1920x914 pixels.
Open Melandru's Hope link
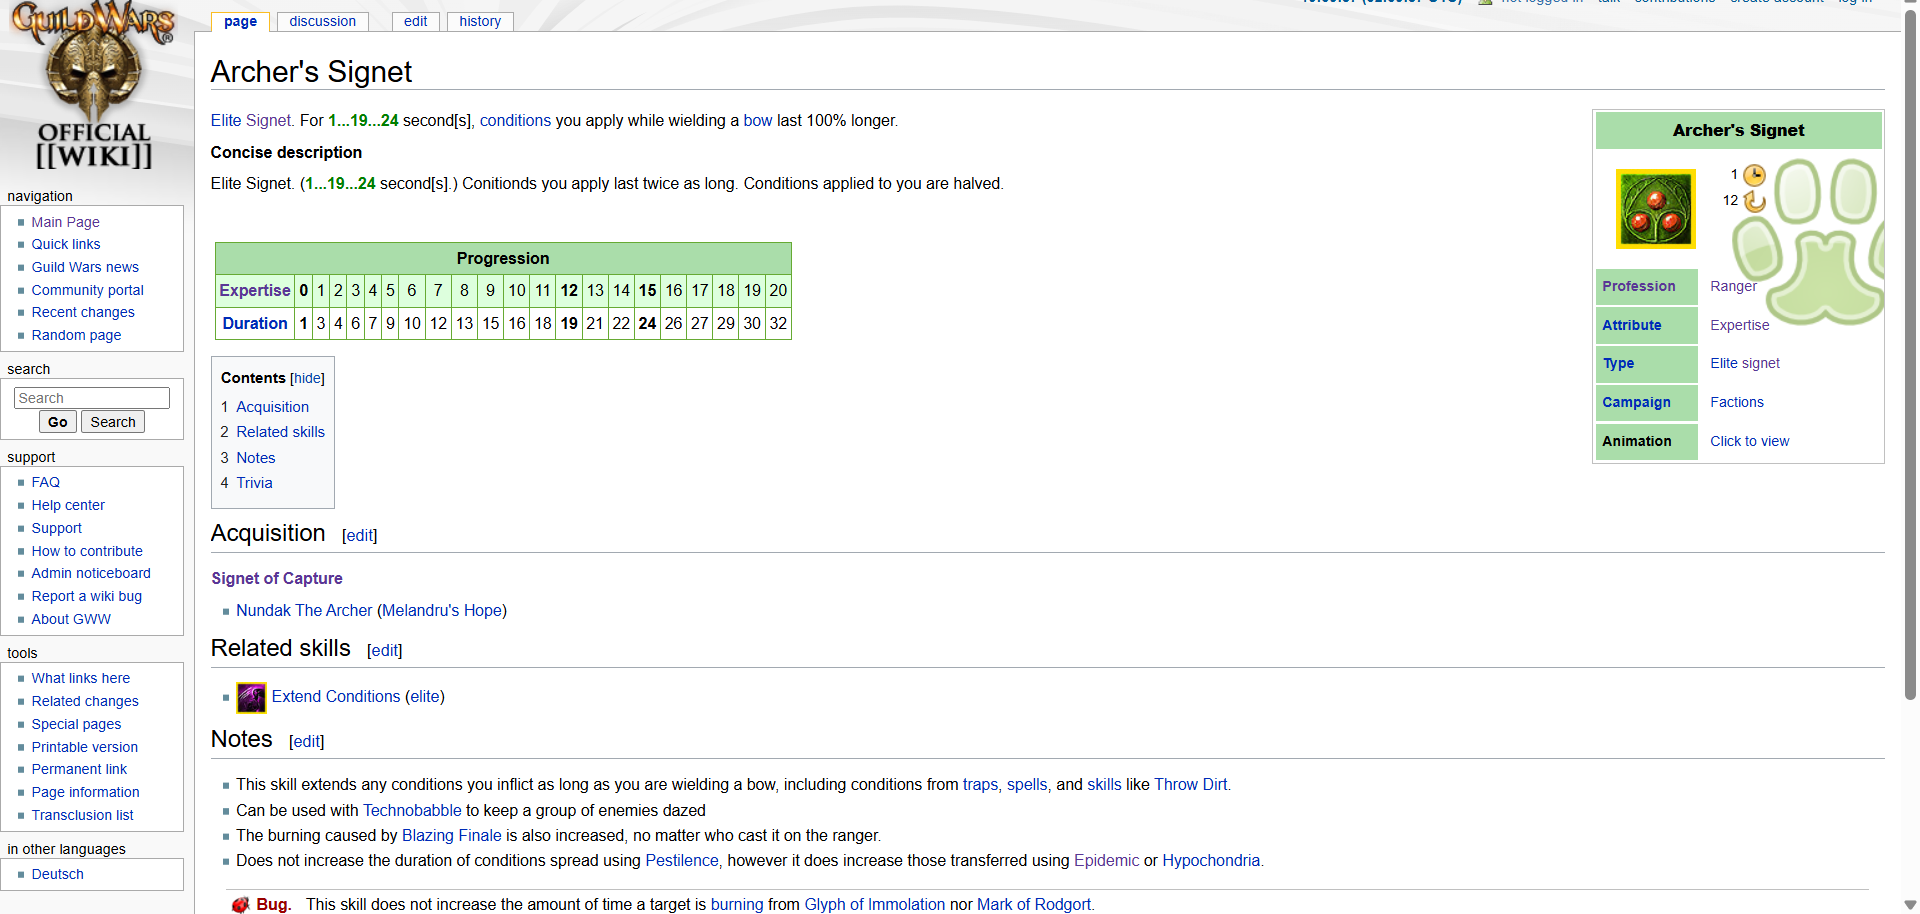[x=442, y=610]
